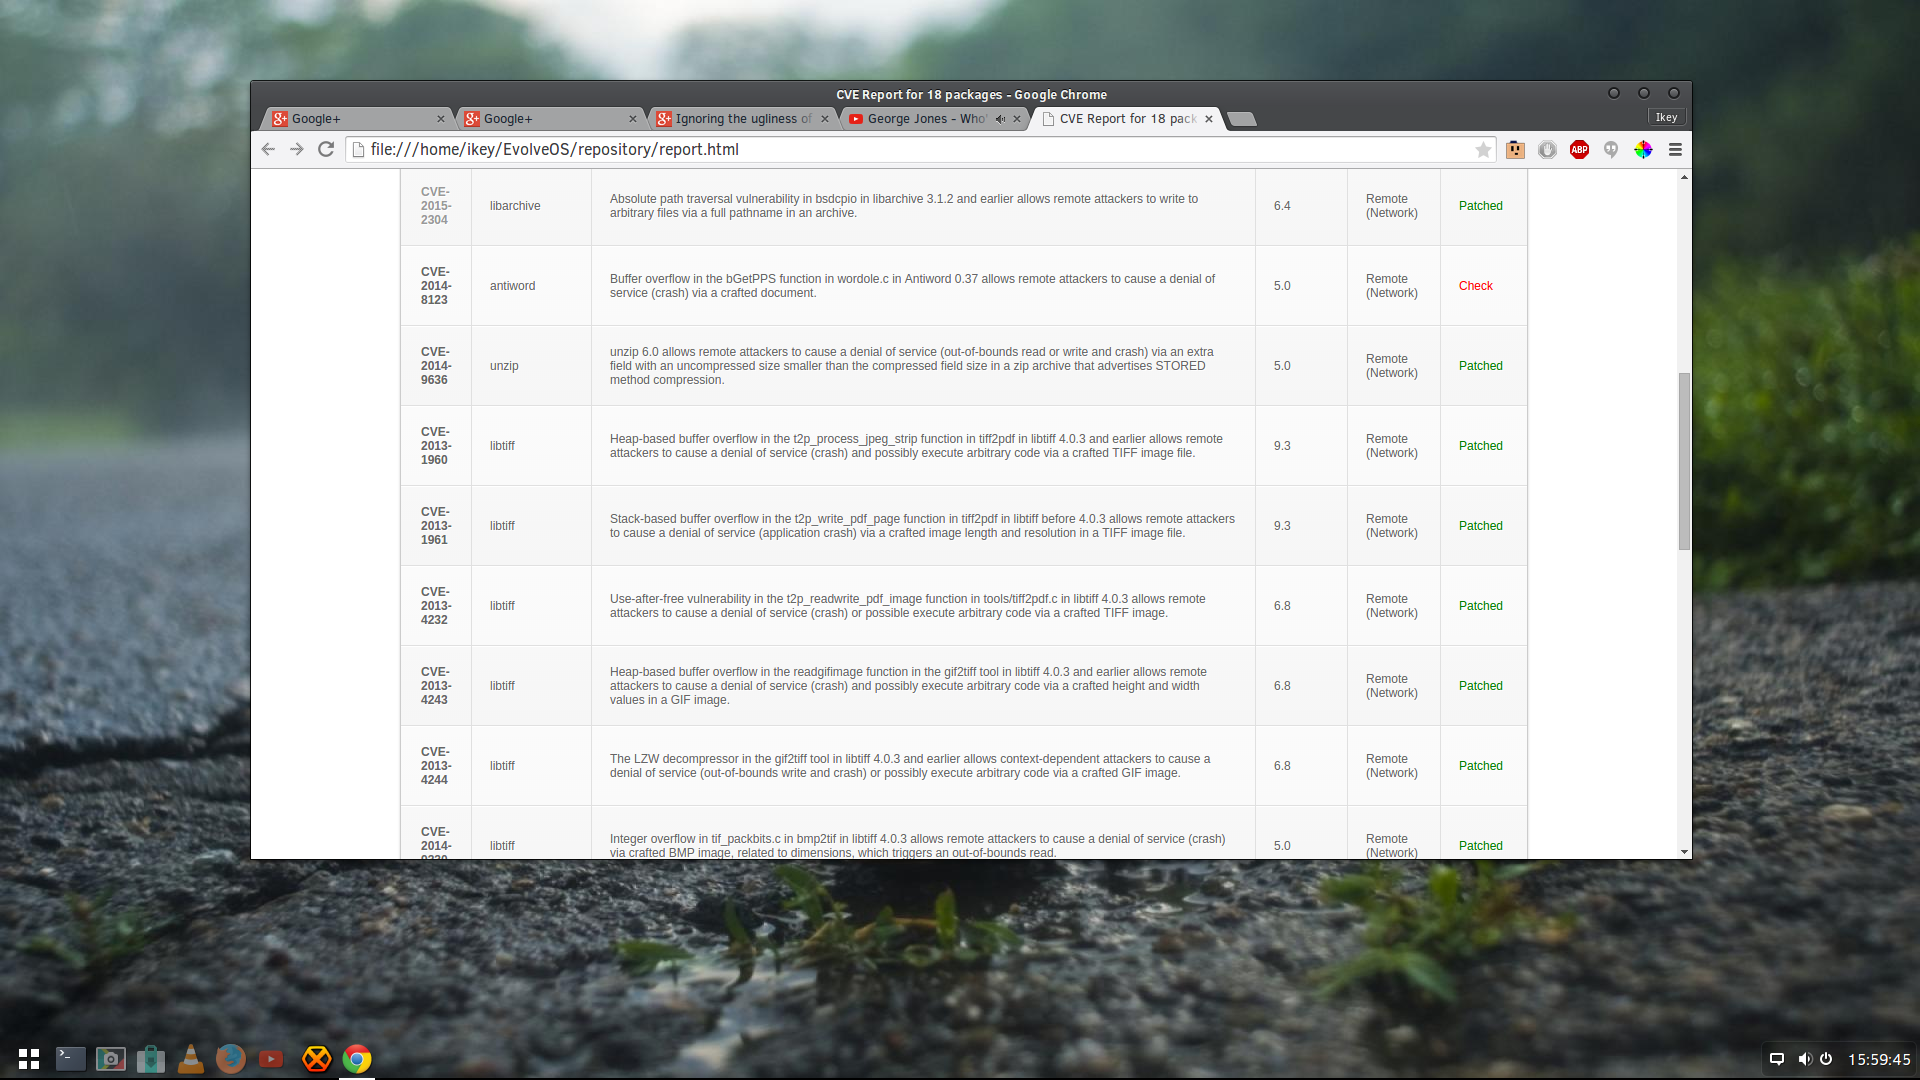Click the Patched status for unzip
This screenshot has width=1920, height=1080.
click(1480, 366)
